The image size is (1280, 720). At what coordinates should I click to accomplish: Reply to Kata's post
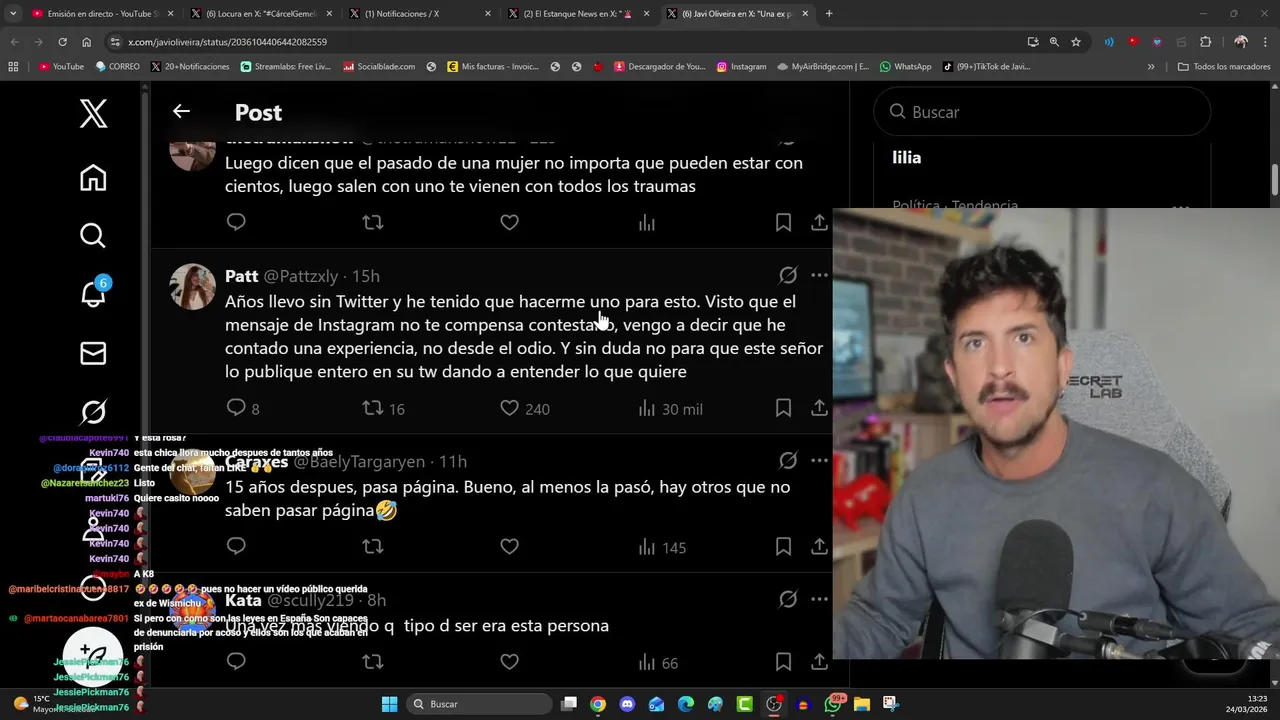pyautogui.click(x=236, y=662)
